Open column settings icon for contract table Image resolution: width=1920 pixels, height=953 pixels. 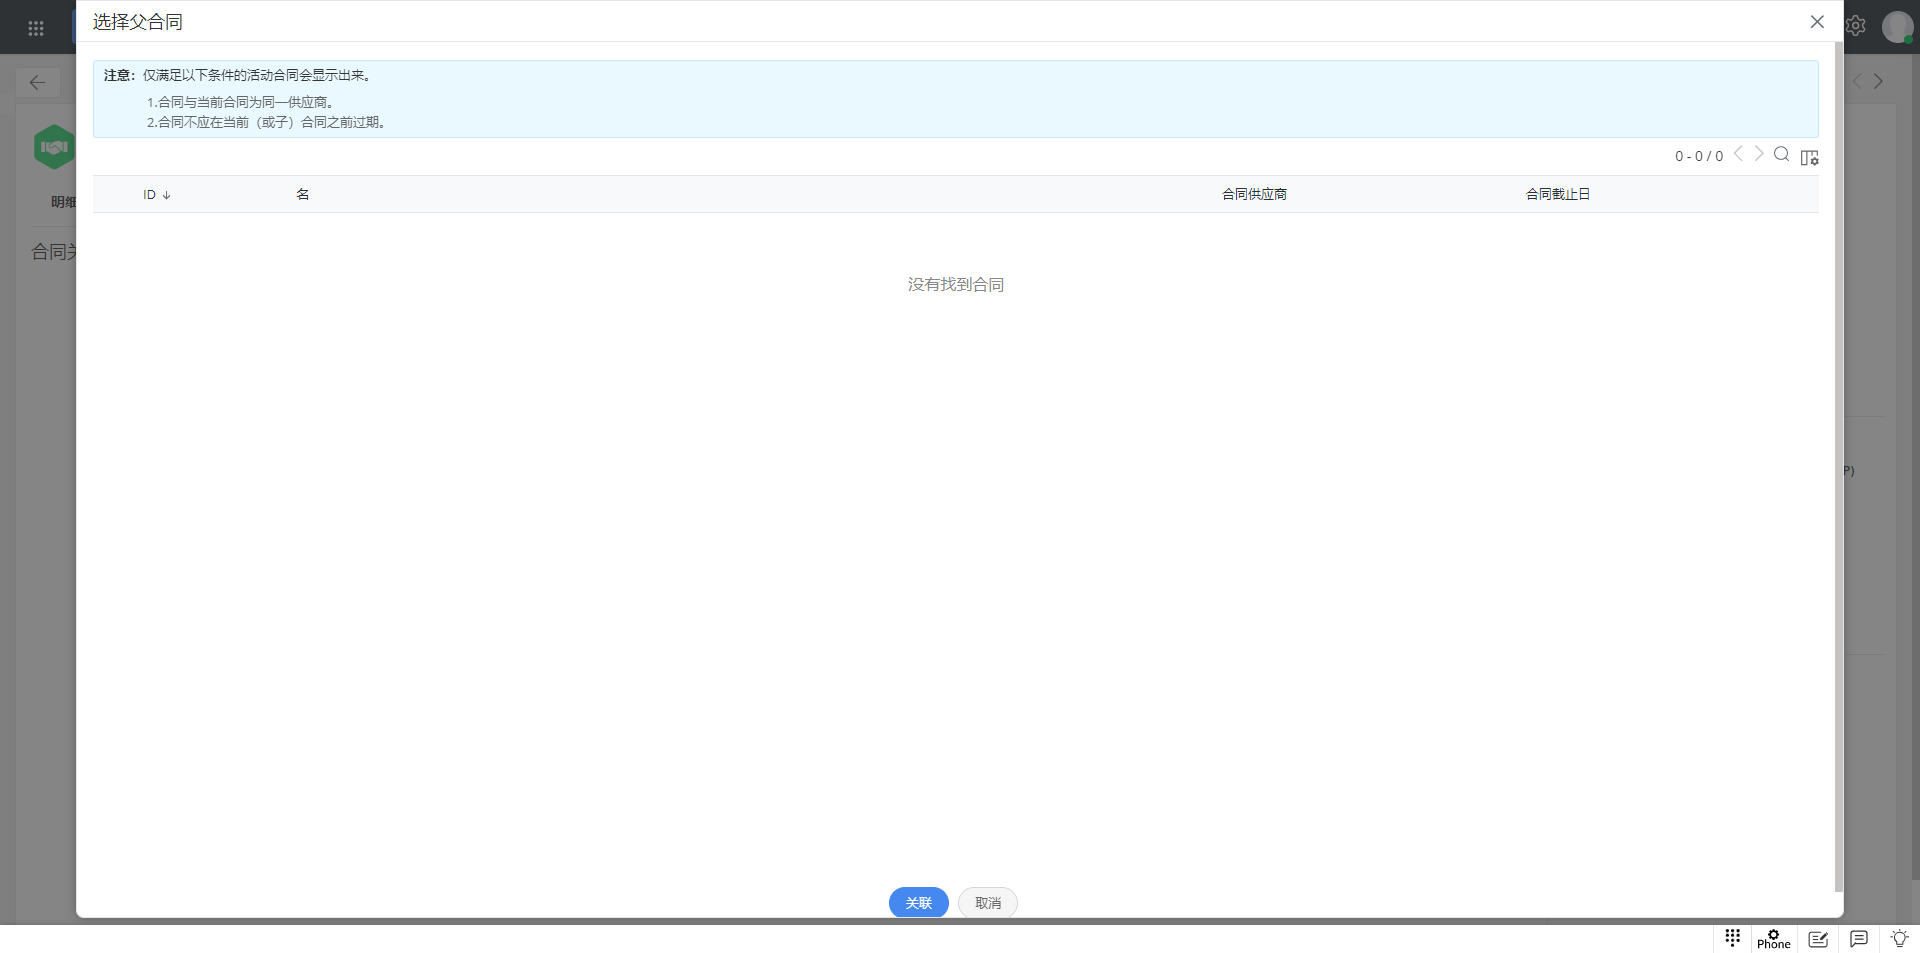[x=1809, y=157]
